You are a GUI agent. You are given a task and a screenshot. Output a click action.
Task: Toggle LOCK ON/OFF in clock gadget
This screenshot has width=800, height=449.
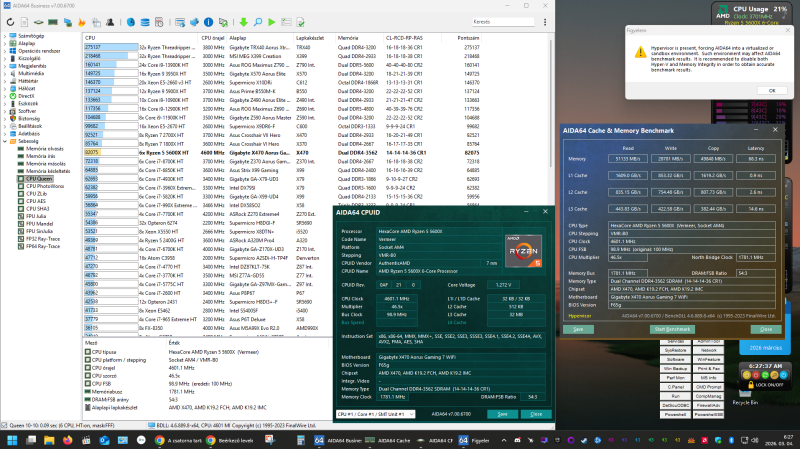[x=765, y=385]
